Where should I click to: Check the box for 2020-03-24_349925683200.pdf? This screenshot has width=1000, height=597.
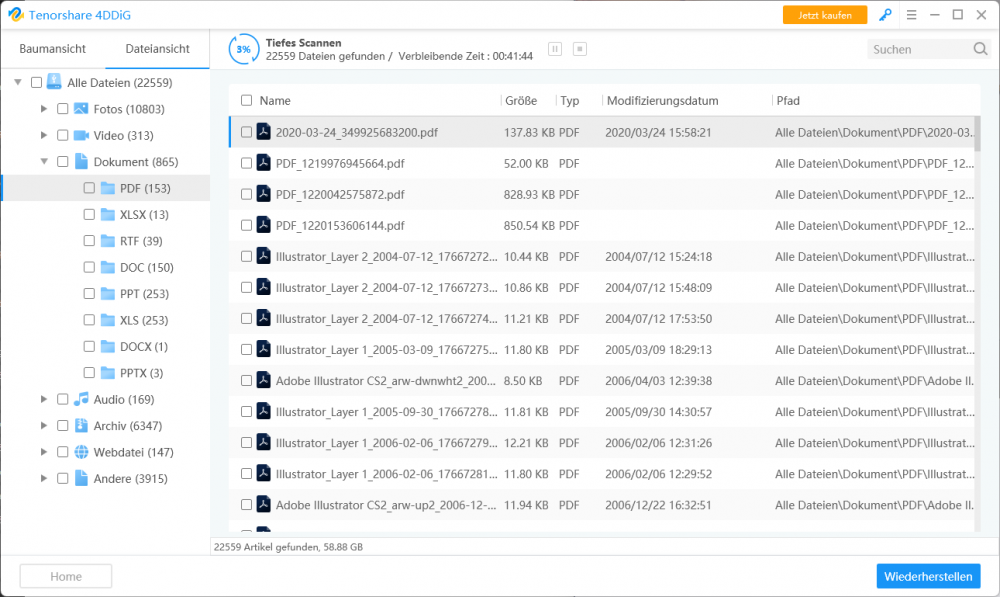click(x=246, y=132)
